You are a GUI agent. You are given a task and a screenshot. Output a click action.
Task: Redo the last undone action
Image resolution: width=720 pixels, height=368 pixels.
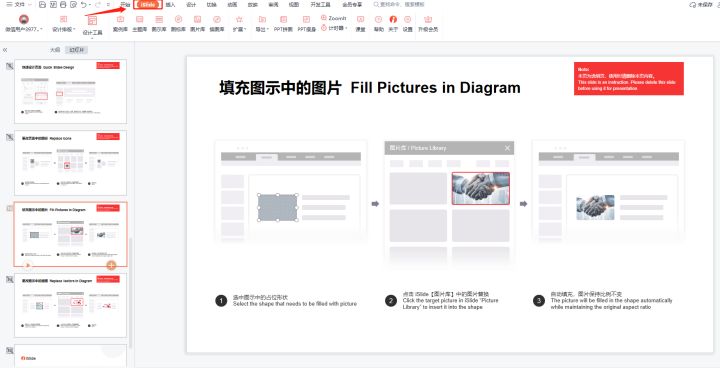pos(98,5)
